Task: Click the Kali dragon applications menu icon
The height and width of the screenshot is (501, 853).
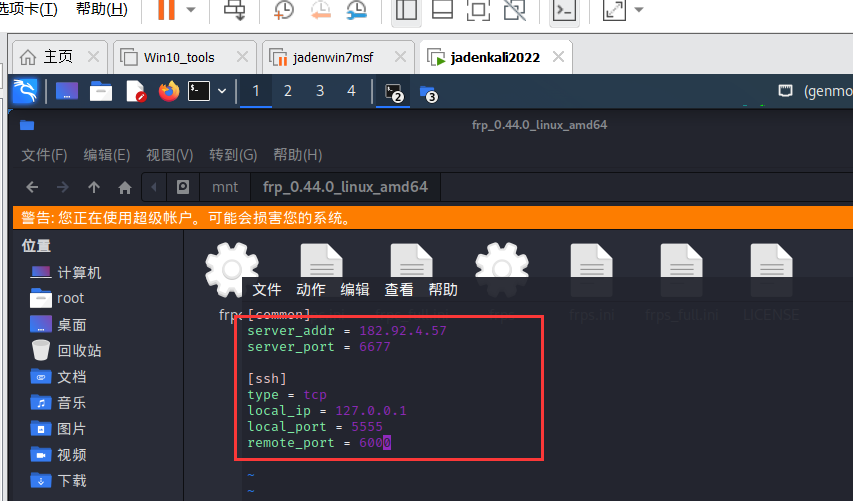Action: pyautogui.click(x=24, y=91)
